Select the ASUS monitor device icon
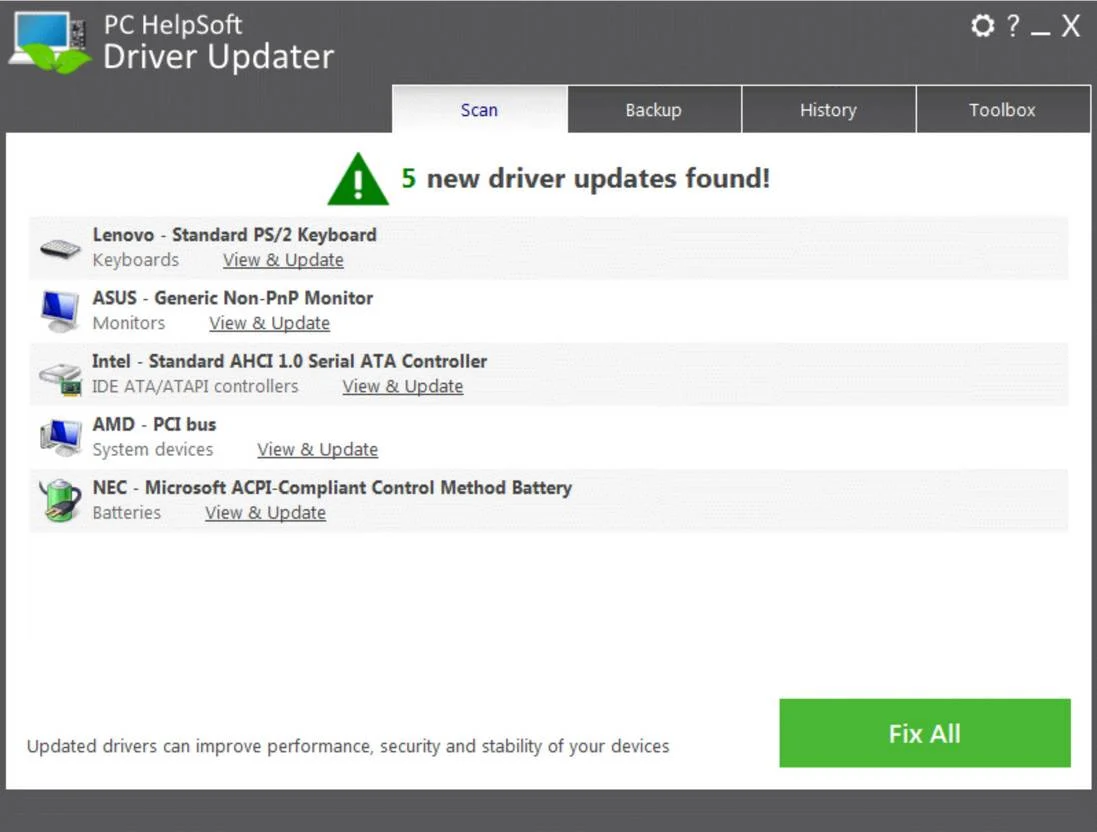Viewport: 1097px width, 832px height. 60,311
